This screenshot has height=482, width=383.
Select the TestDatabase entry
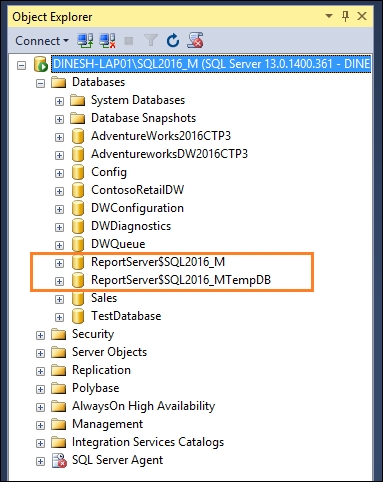[x=126, y=316]
